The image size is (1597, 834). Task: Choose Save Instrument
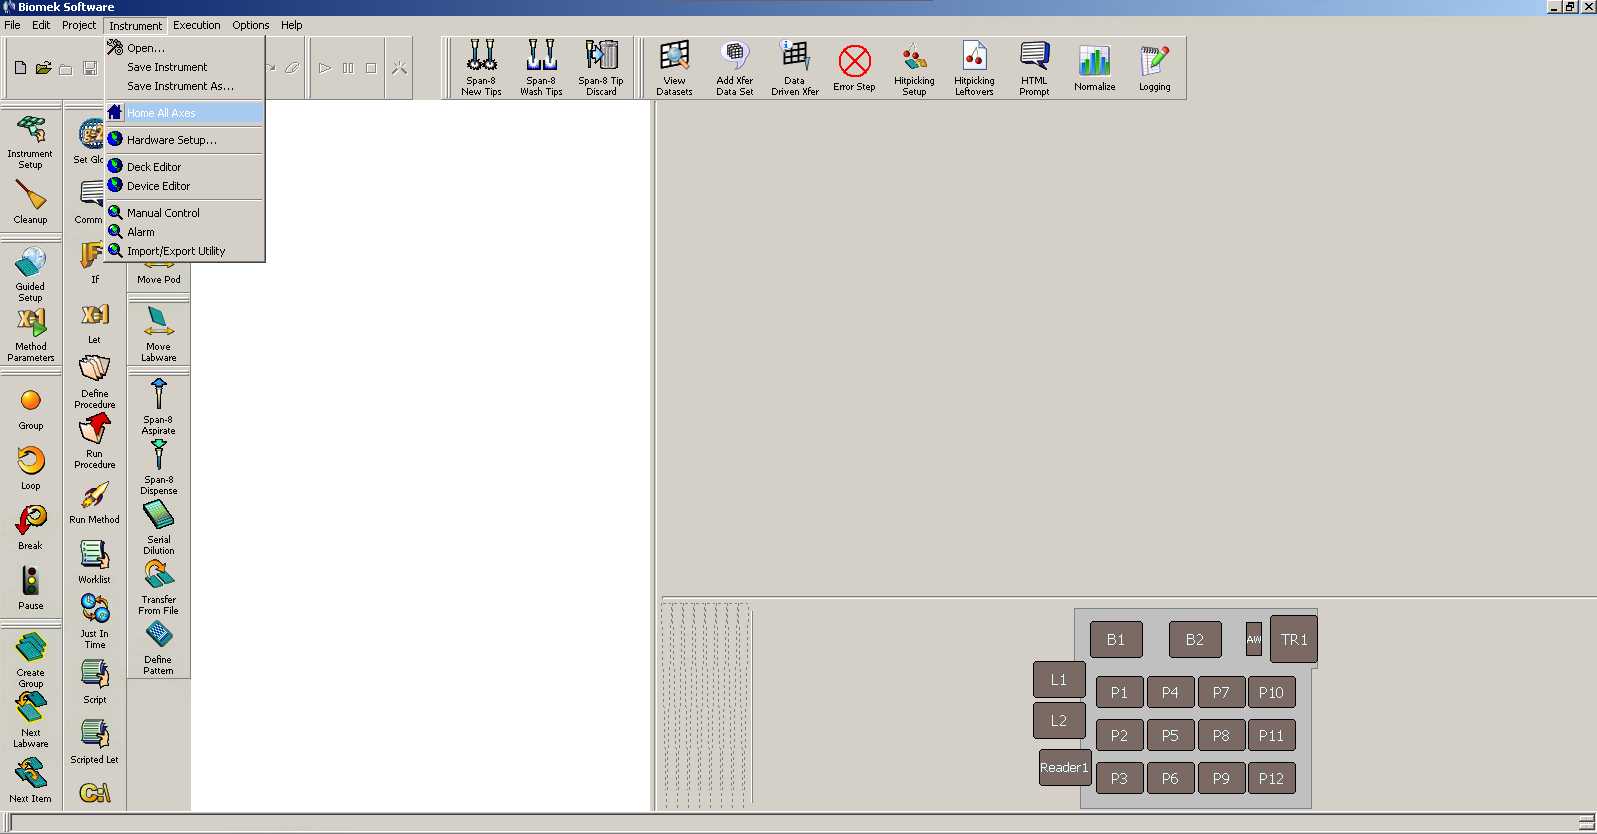(184, 67)
